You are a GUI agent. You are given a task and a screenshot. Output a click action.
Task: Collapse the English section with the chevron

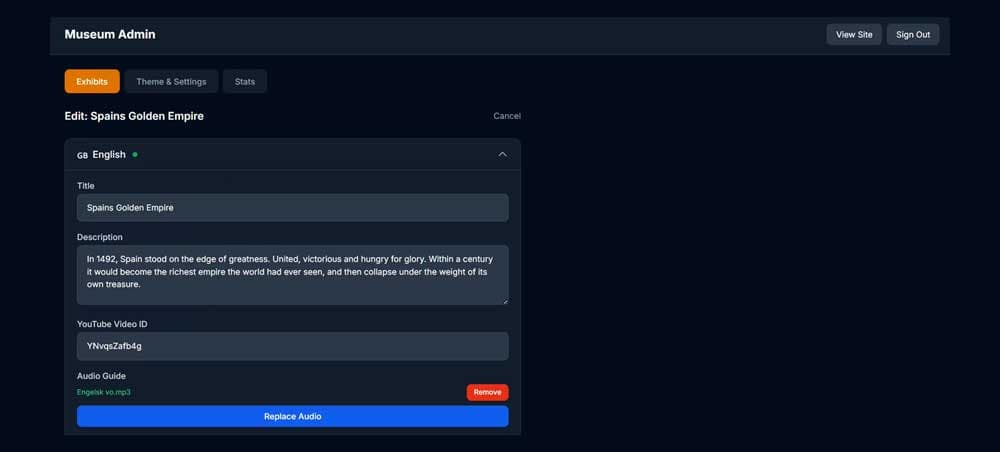(x=502, y=154)
